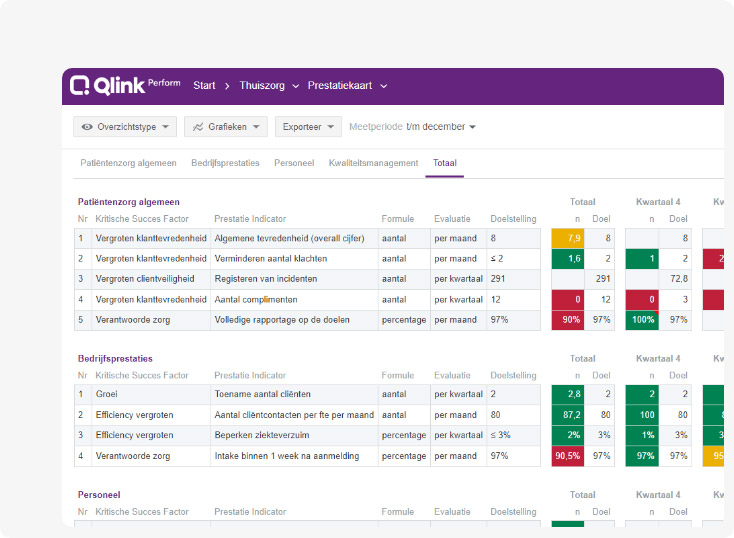Open the Grafieken dropdown

click(226, 127)
